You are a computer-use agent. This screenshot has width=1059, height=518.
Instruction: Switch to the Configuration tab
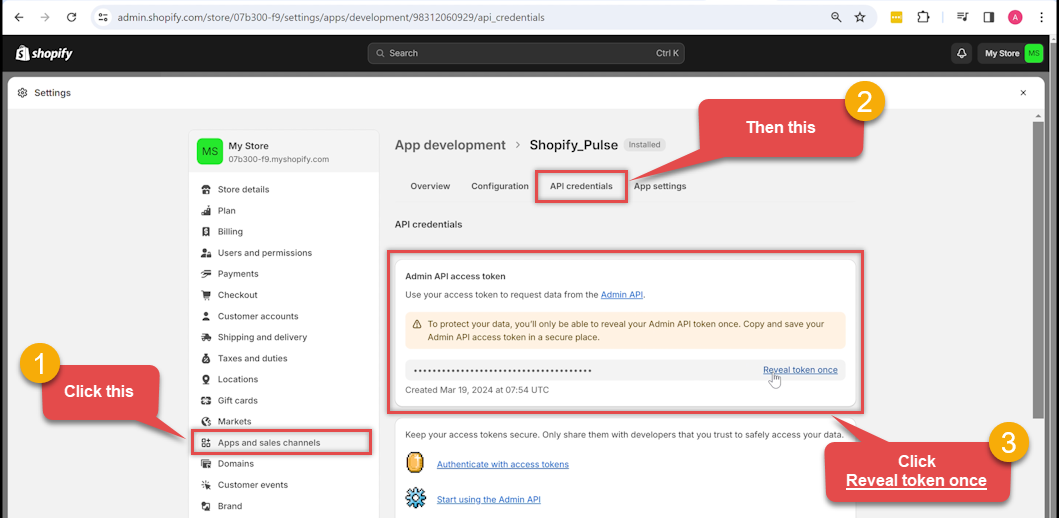[x=500, y=186]
